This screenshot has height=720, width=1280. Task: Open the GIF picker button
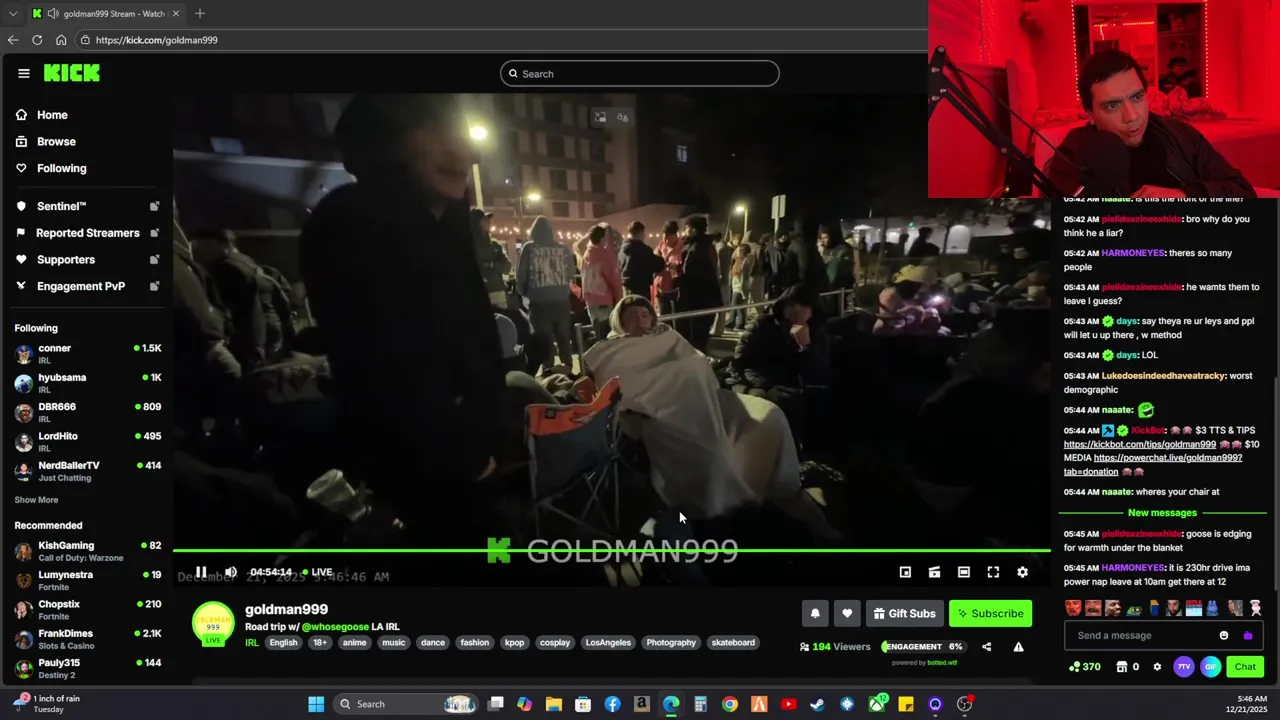[1210, 667]
